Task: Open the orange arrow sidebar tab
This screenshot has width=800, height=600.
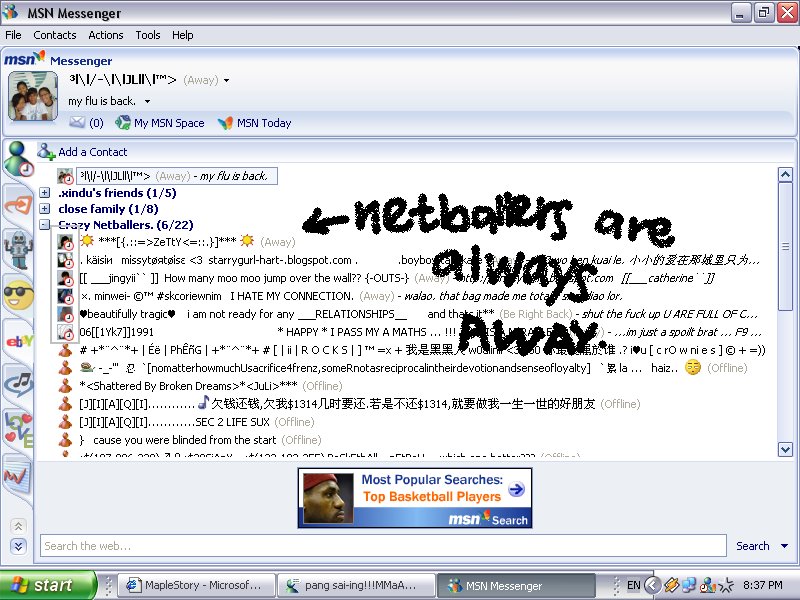Action: [x=18, y=205]
